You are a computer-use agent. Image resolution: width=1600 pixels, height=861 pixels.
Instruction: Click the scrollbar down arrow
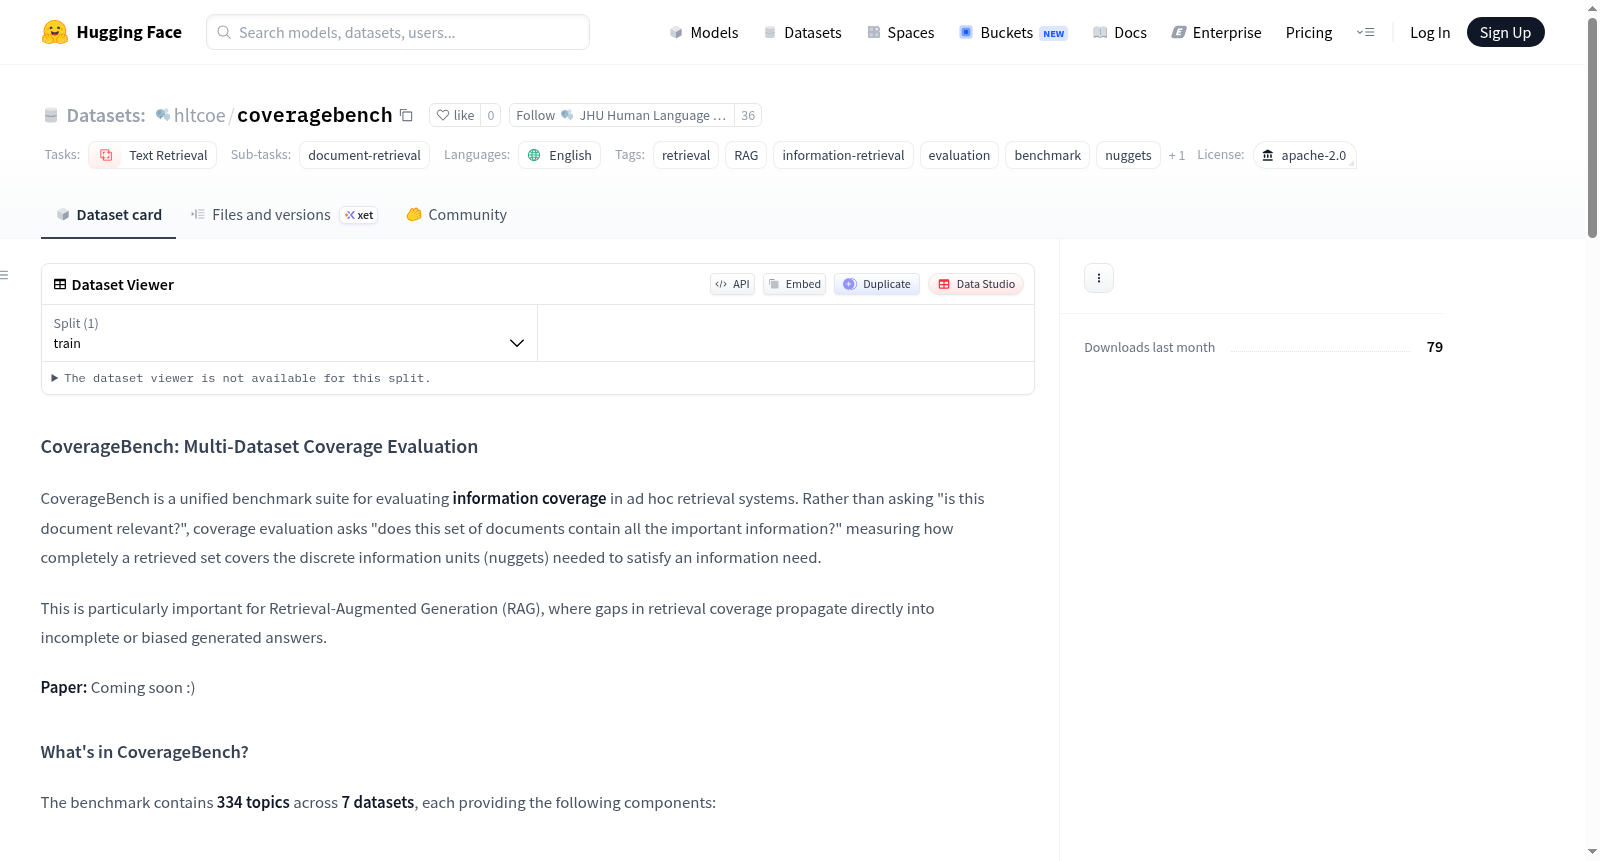(1592, 852)
